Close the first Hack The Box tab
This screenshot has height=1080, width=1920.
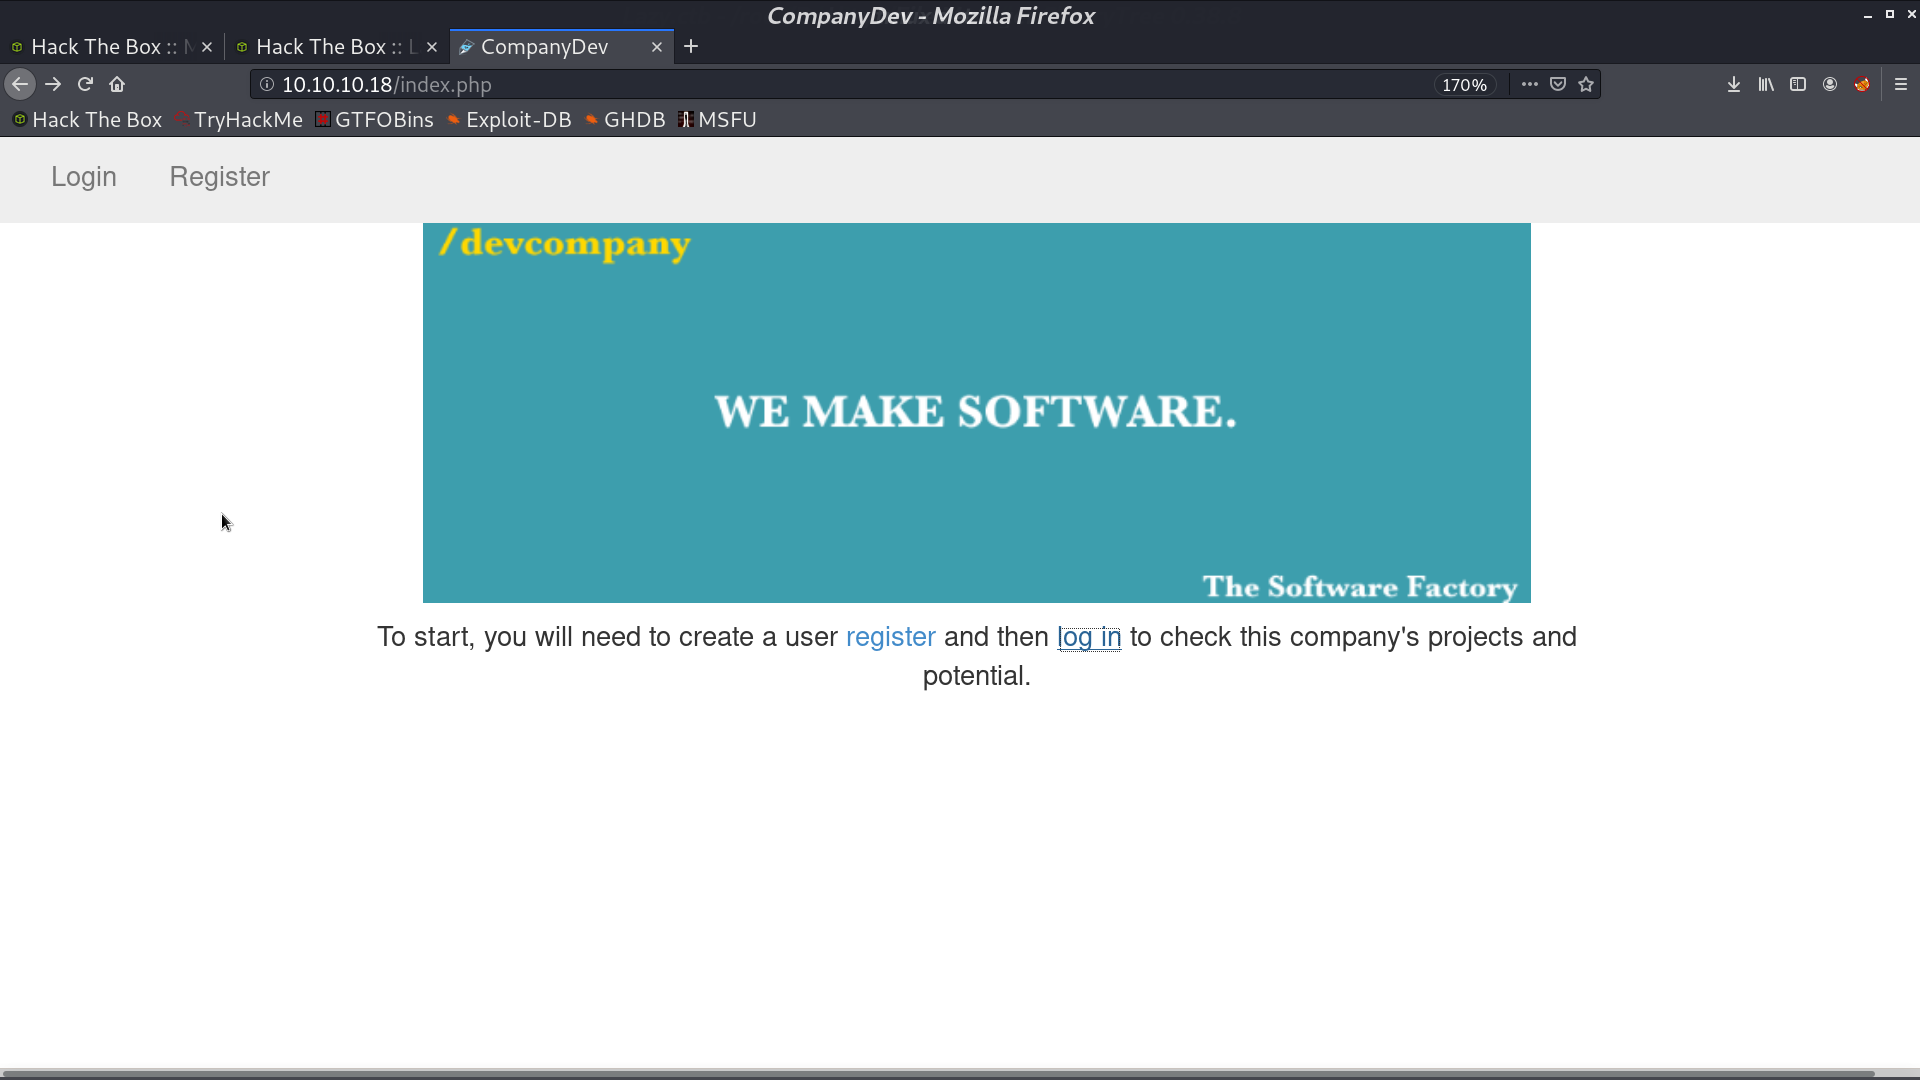click(207, 47)
